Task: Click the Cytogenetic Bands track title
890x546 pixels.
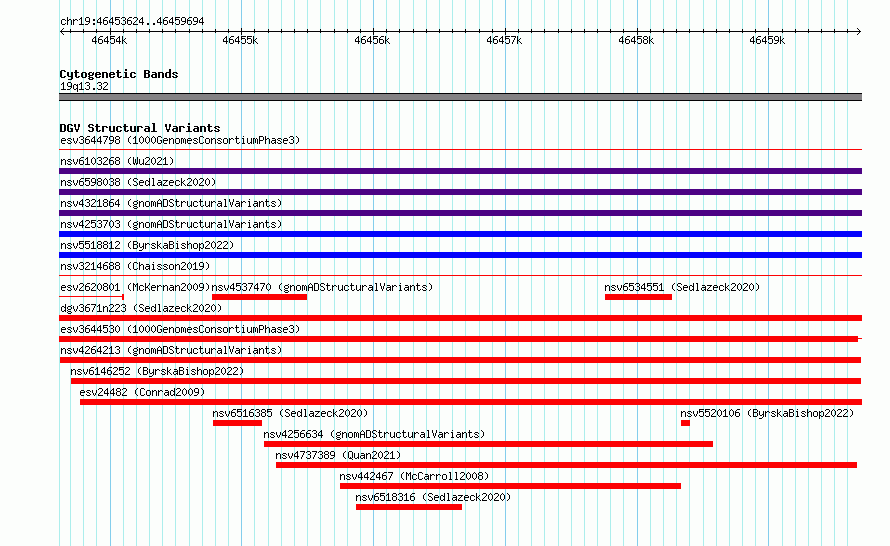Action: 119,74
